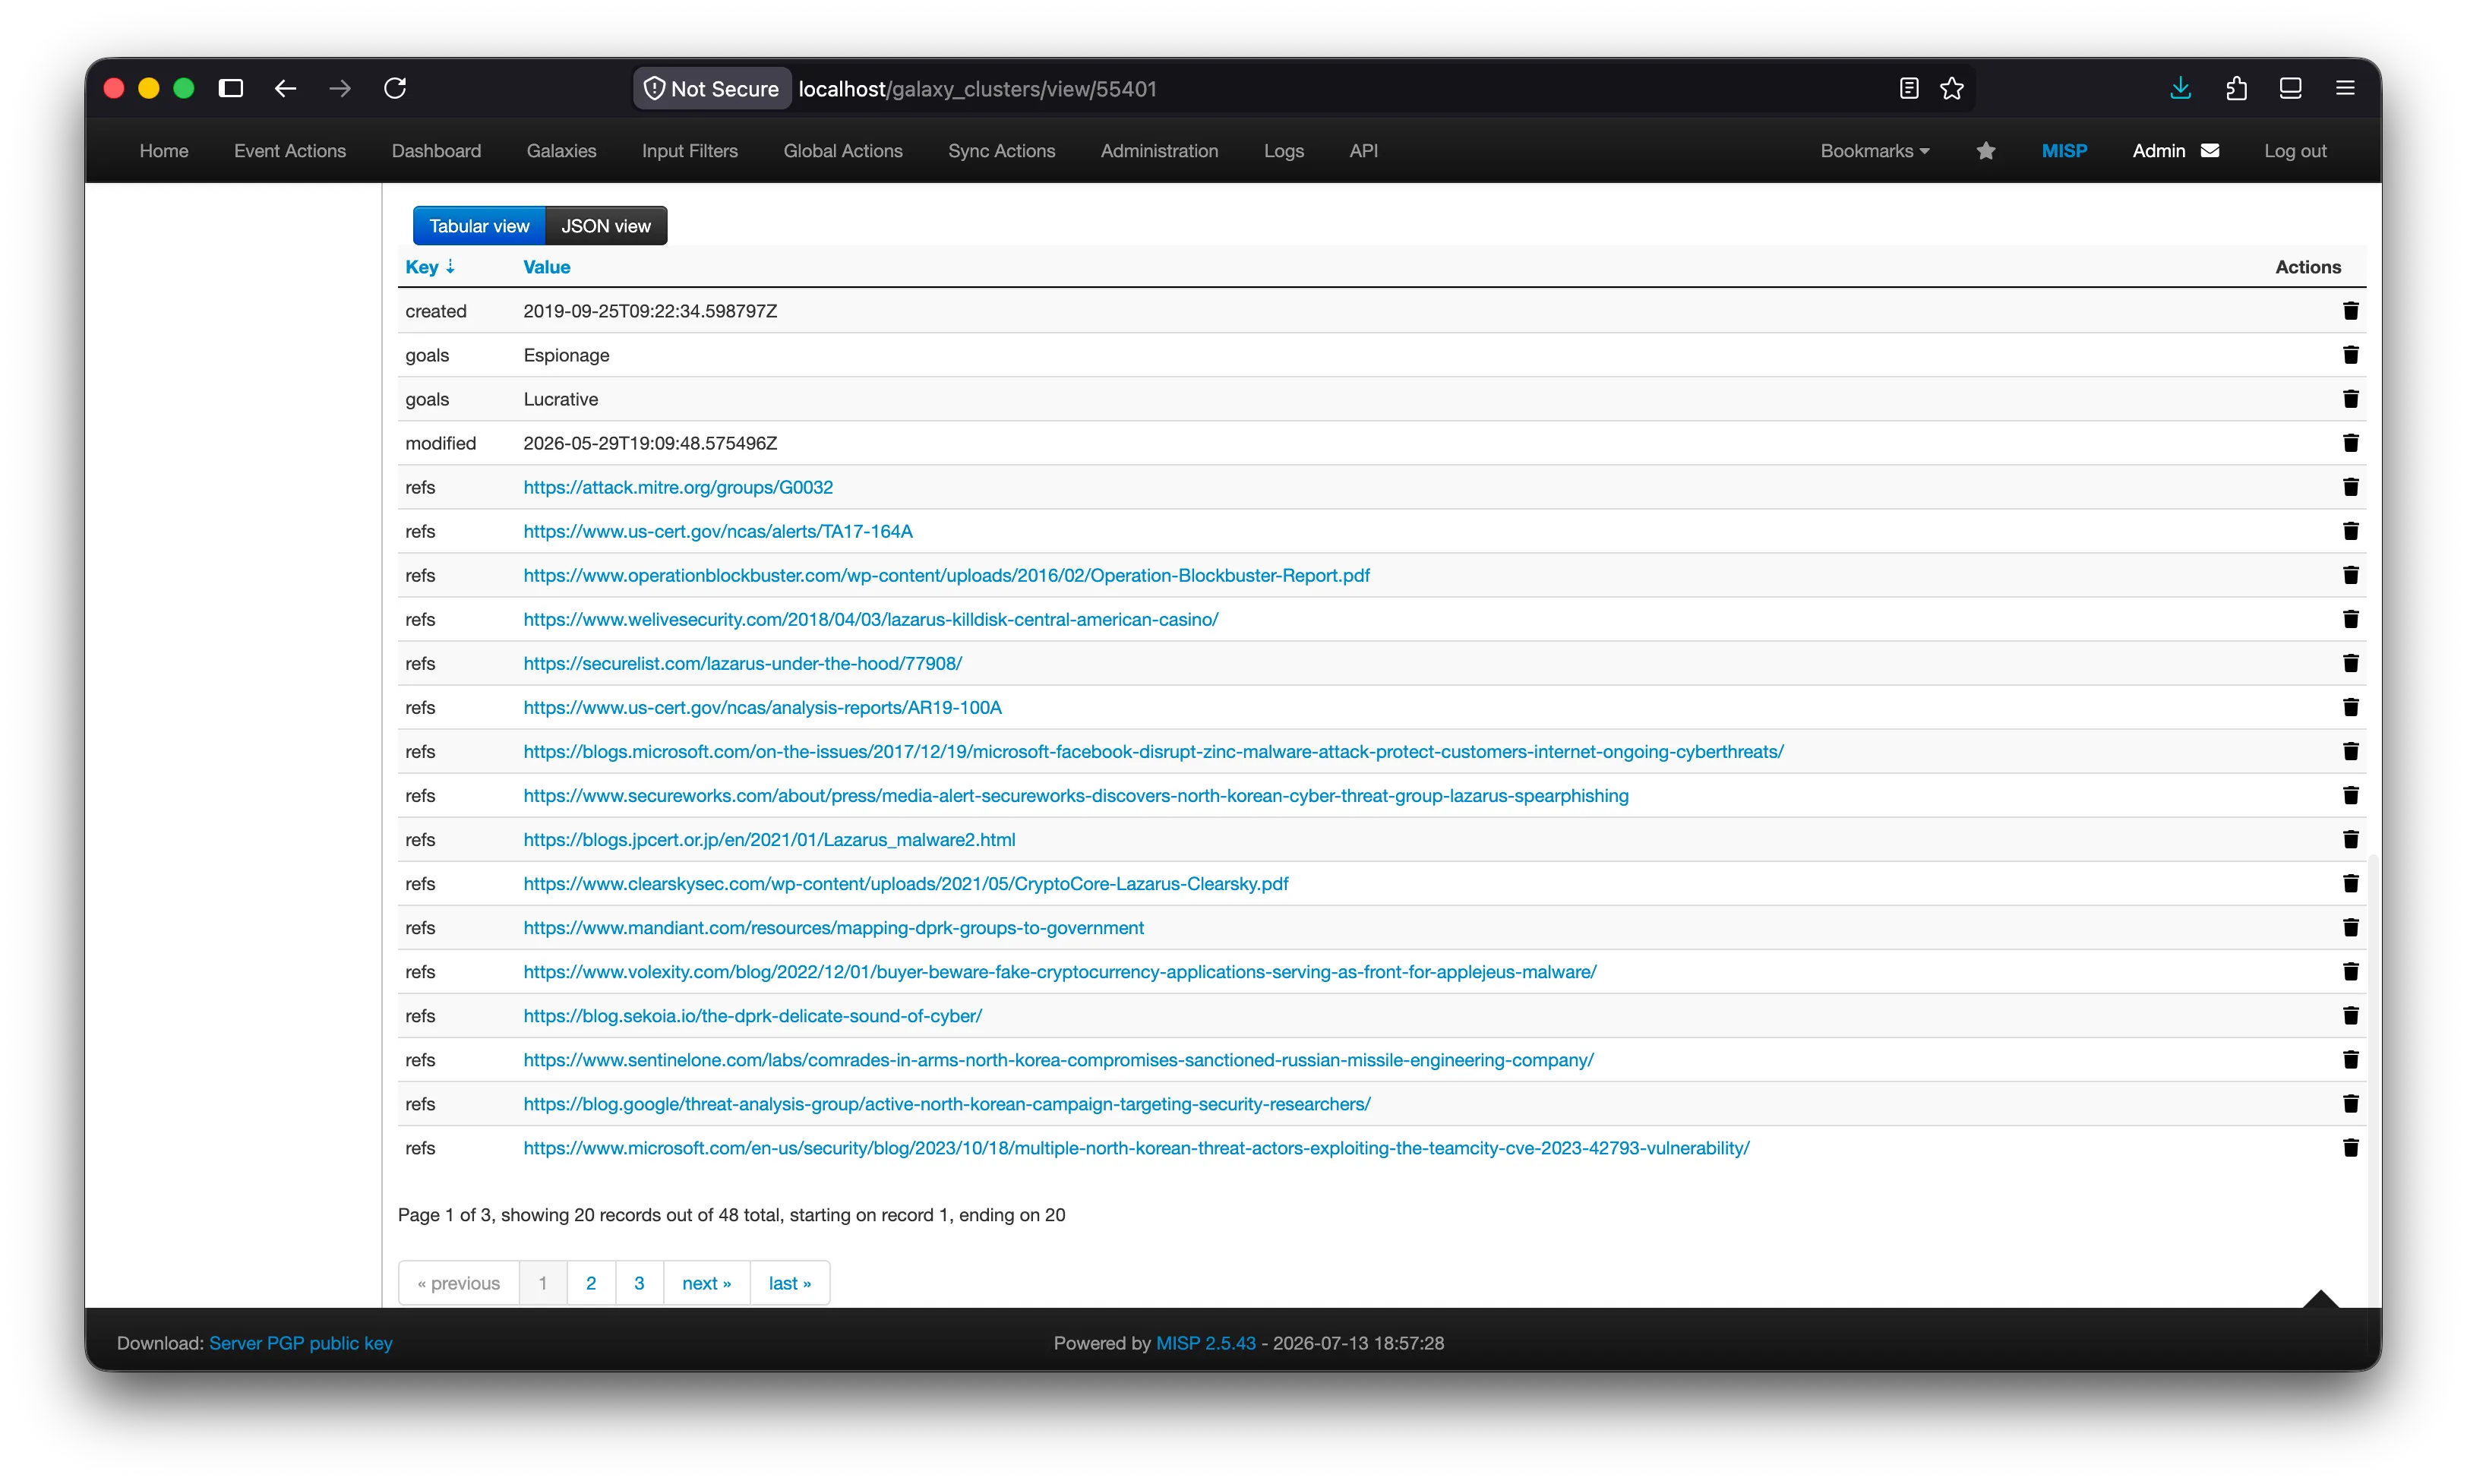Open the attack.mitre.org G0032 link
The image size is (2467, 1484).
pyautogui.click(x=678, y=487)
